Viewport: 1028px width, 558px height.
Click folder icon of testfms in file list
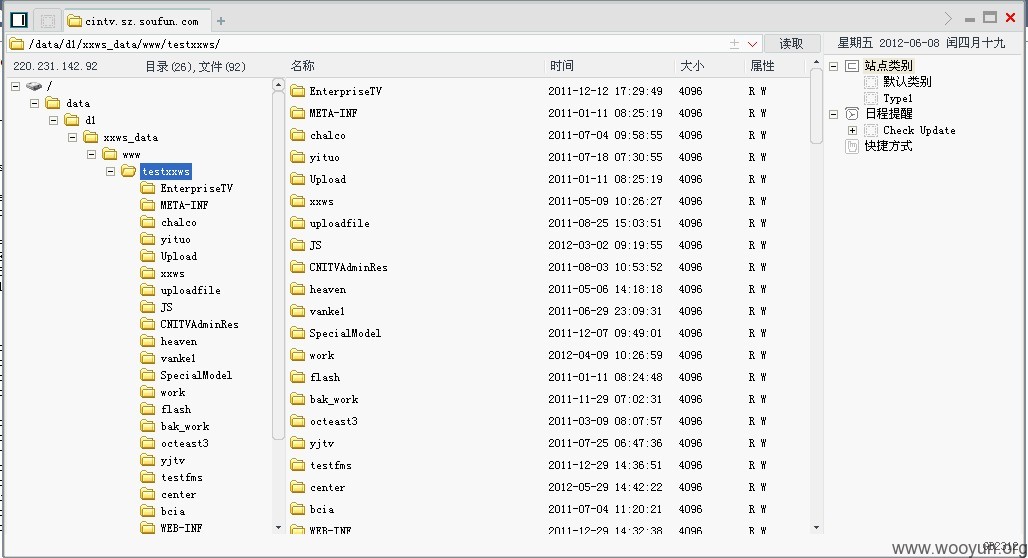tap(298, 466)
